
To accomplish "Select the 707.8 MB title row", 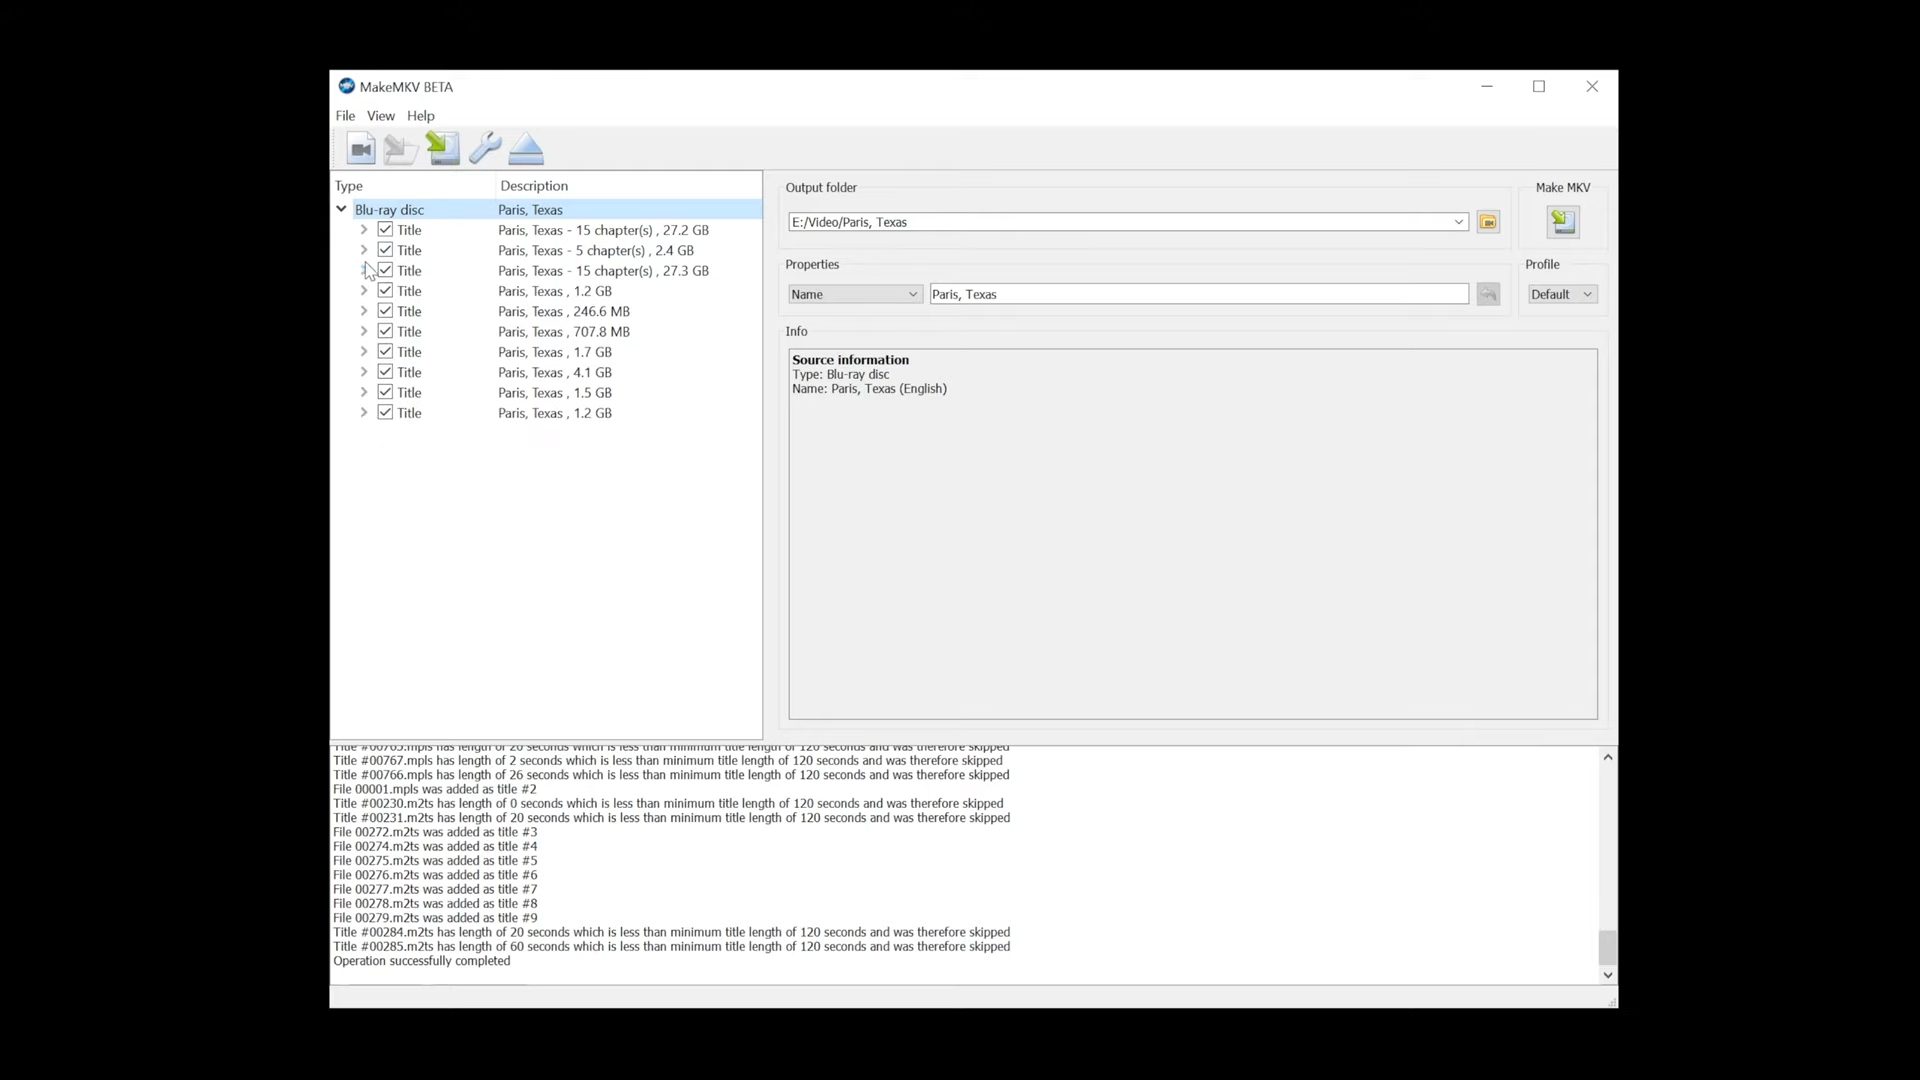I will tap(546, 332).
